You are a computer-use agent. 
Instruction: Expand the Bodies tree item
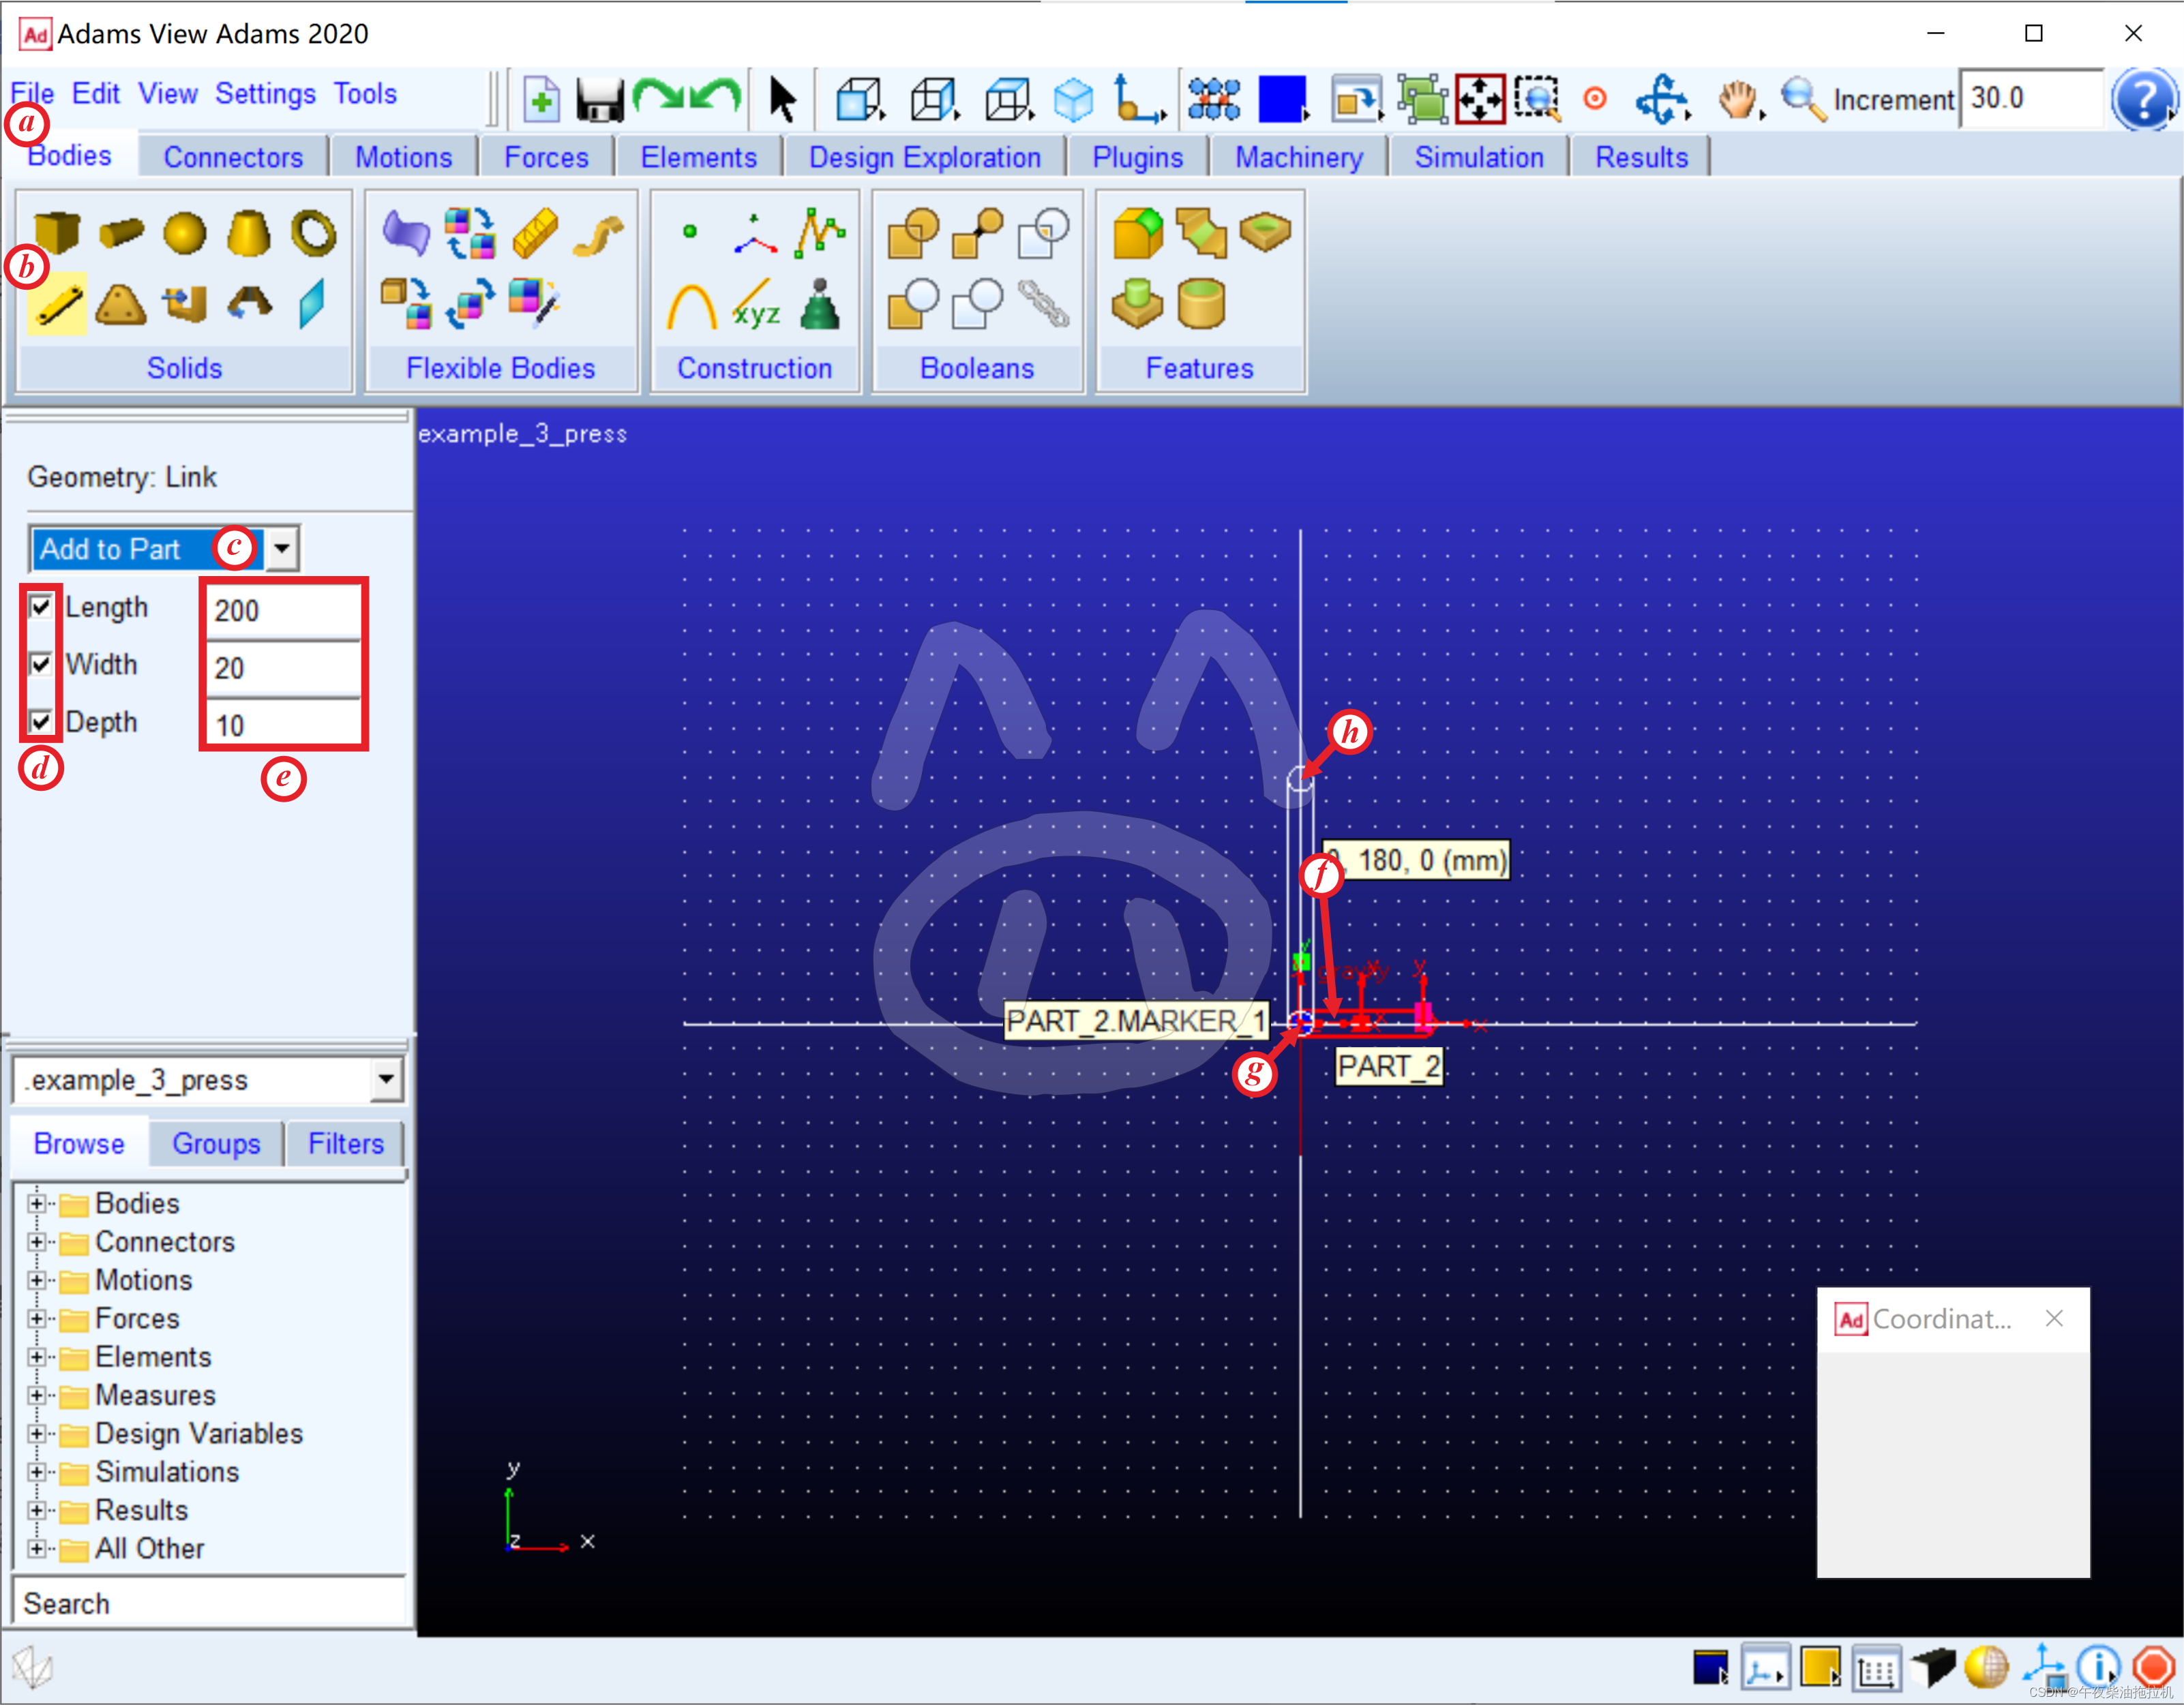tap(35, 1202)
